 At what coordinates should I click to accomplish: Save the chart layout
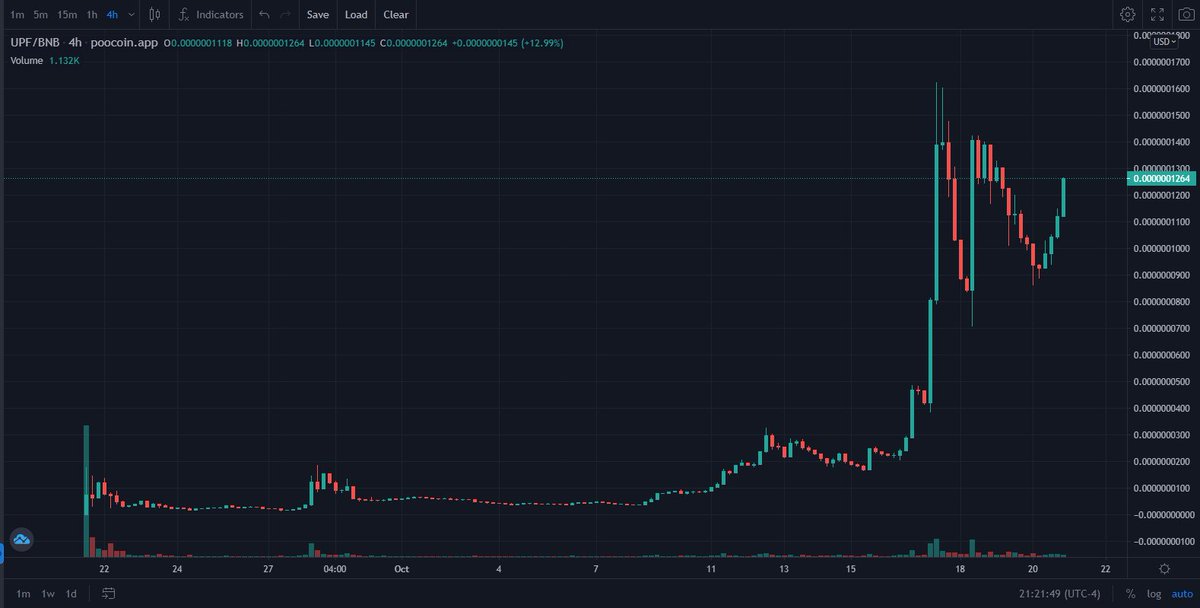(317, 15)
